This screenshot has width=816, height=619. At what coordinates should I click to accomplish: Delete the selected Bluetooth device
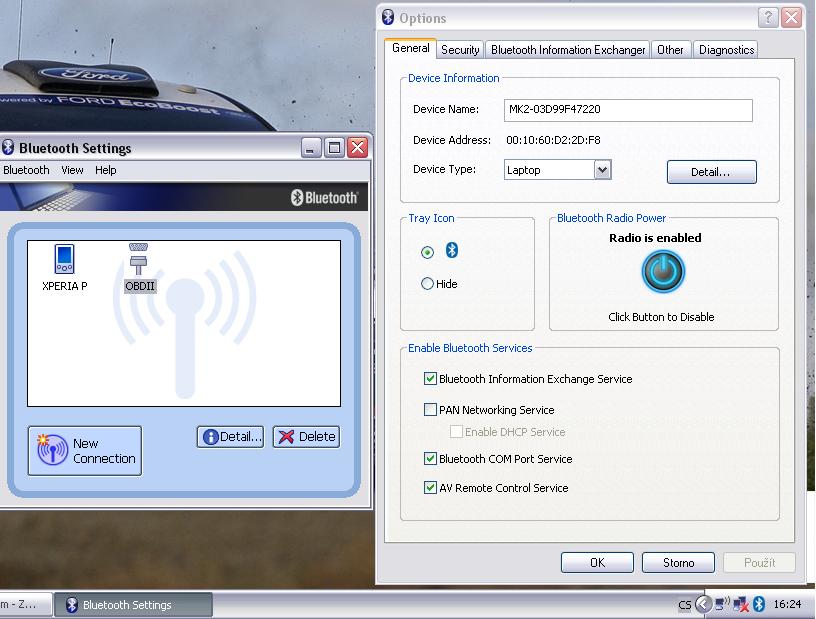(306, 437)
